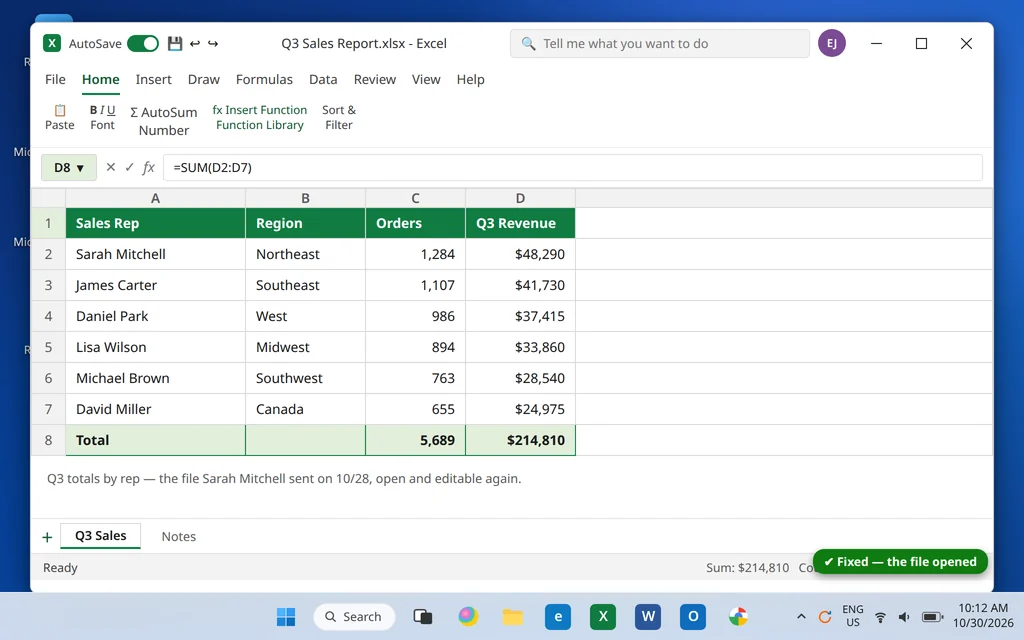Click the Sales Rep header cell
The height and width of the screenshot is (640, 1024).
155,223
